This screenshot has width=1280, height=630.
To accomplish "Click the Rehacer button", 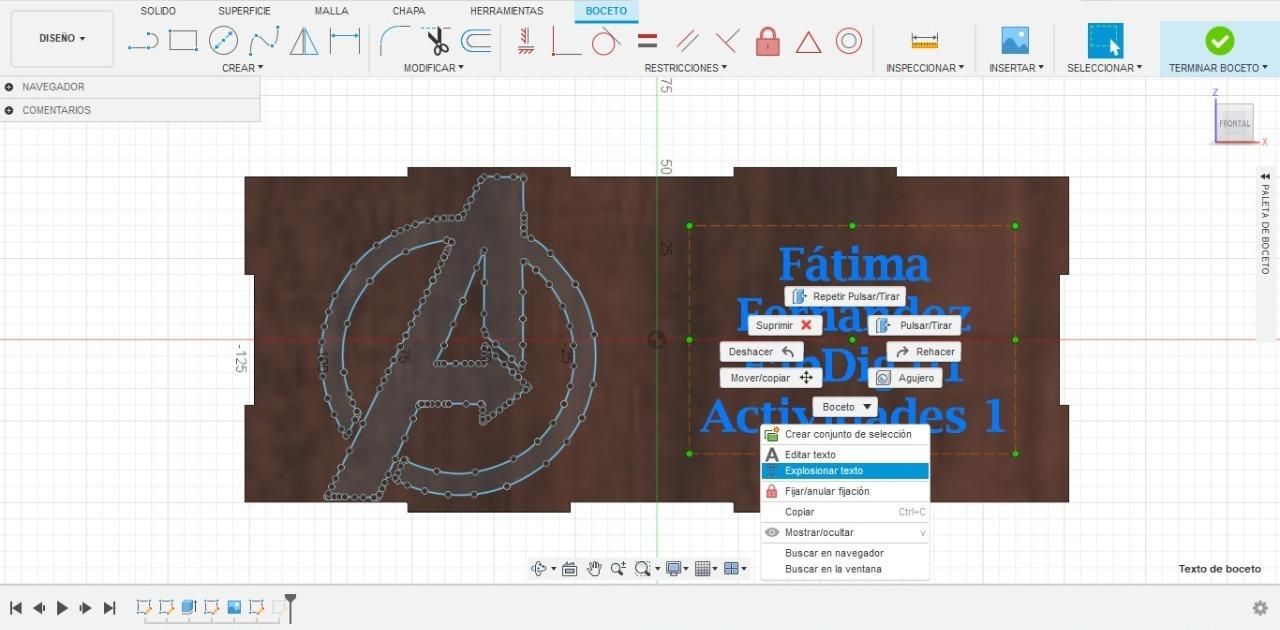I will tap(923, 352).
